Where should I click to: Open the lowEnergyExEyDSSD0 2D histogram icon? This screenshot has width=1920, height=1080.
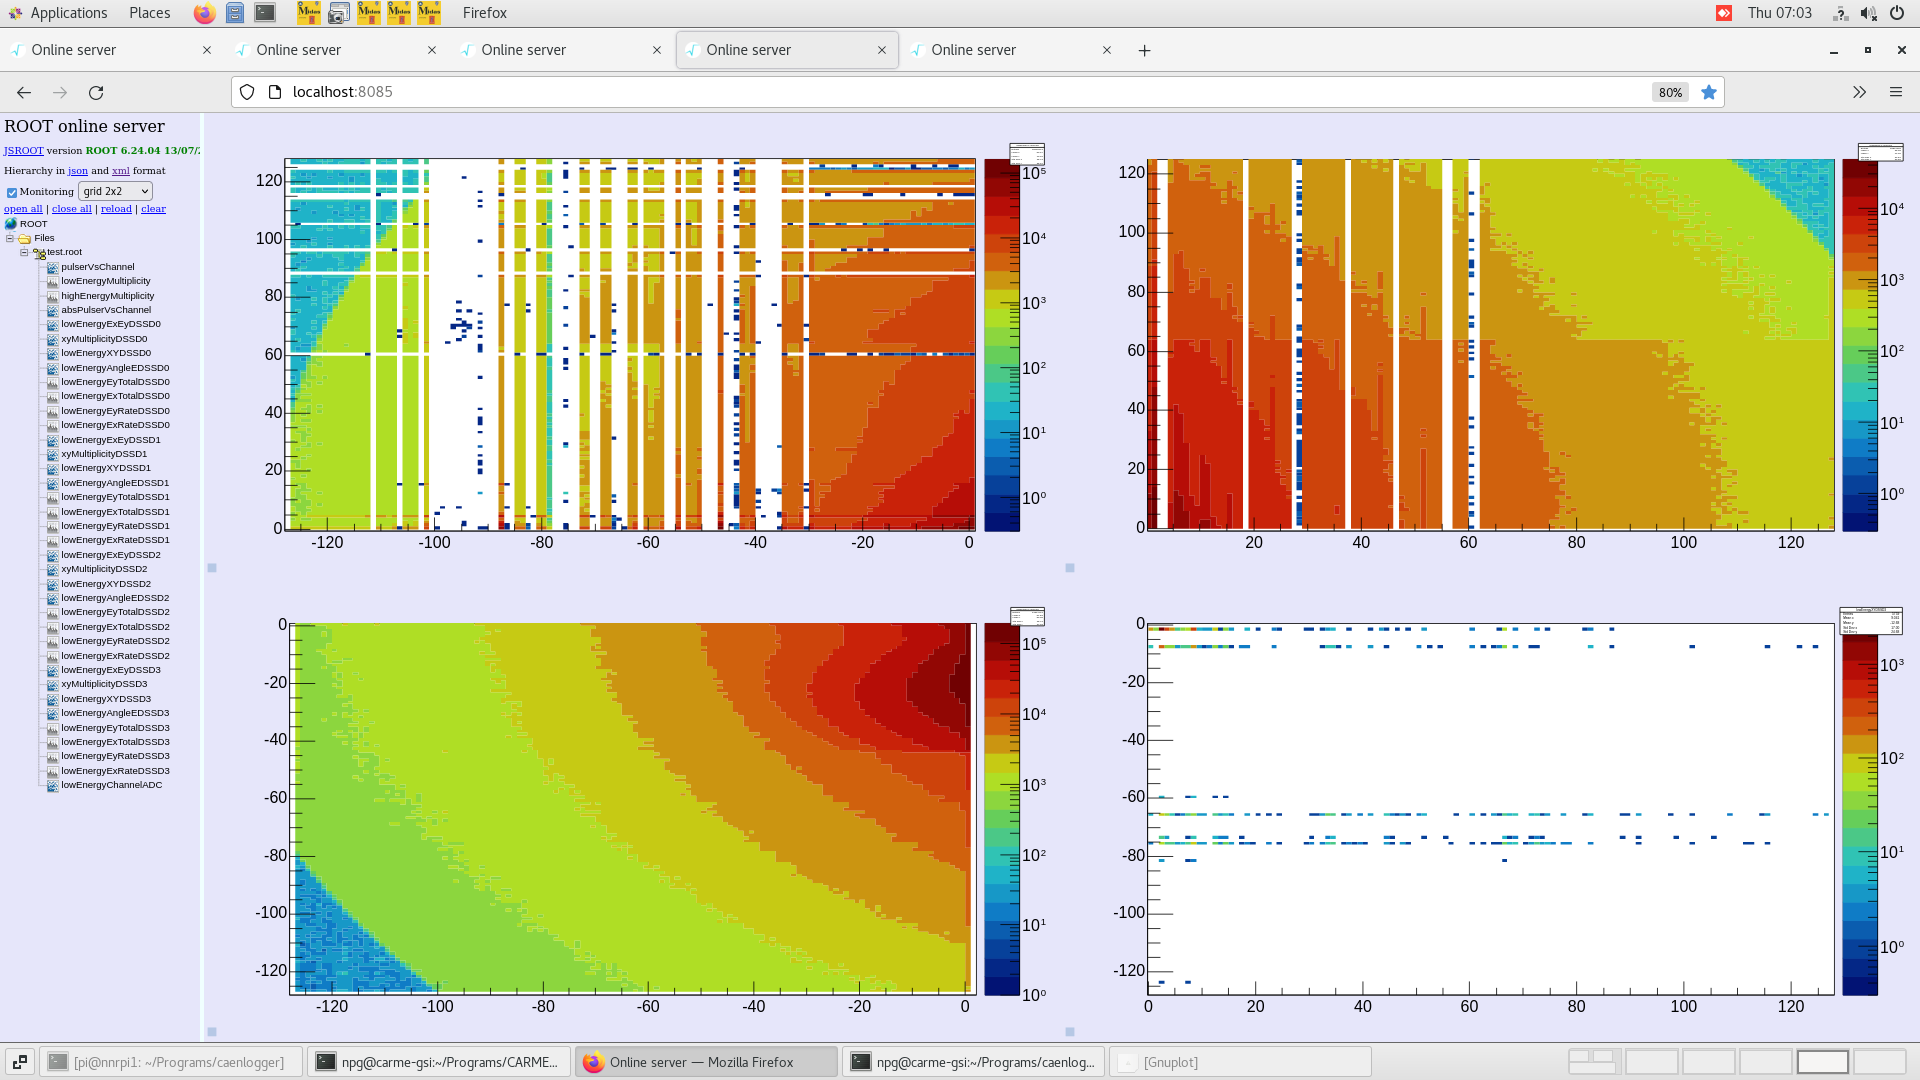51,324
